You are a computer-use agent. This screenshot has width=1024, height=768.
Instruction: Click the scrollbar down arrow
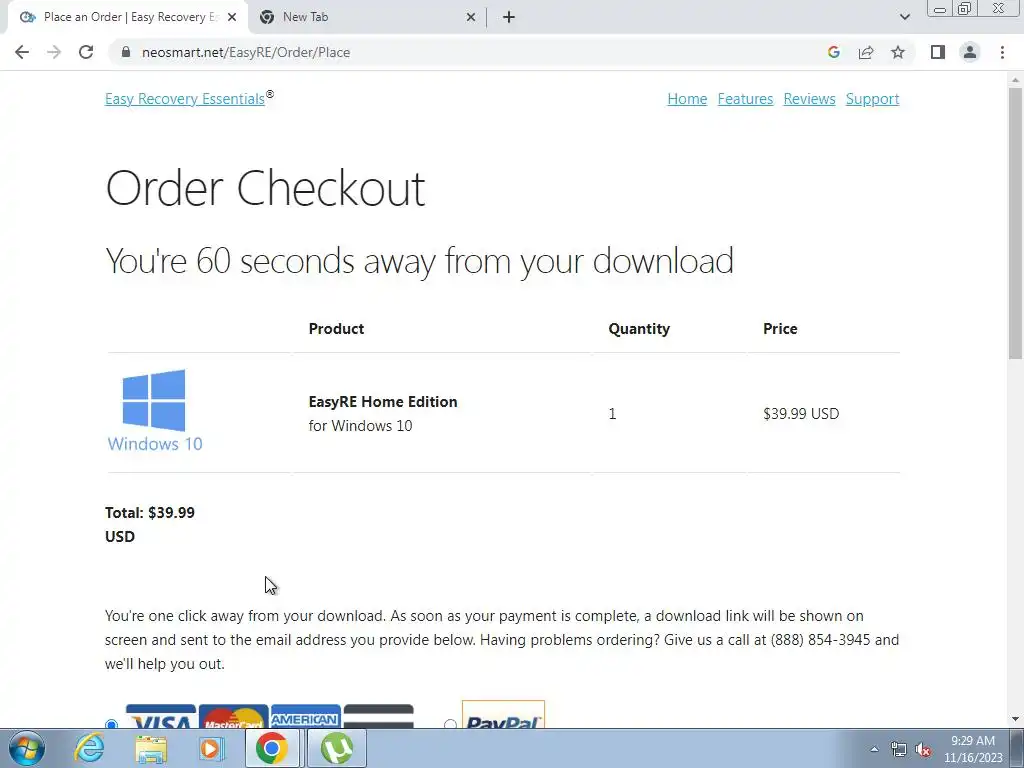[1015, 719]
